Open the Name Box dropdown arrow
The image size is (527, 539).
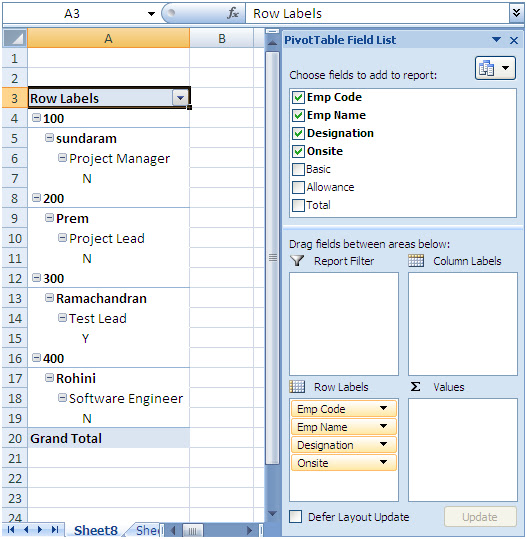(x=151, y=14)
